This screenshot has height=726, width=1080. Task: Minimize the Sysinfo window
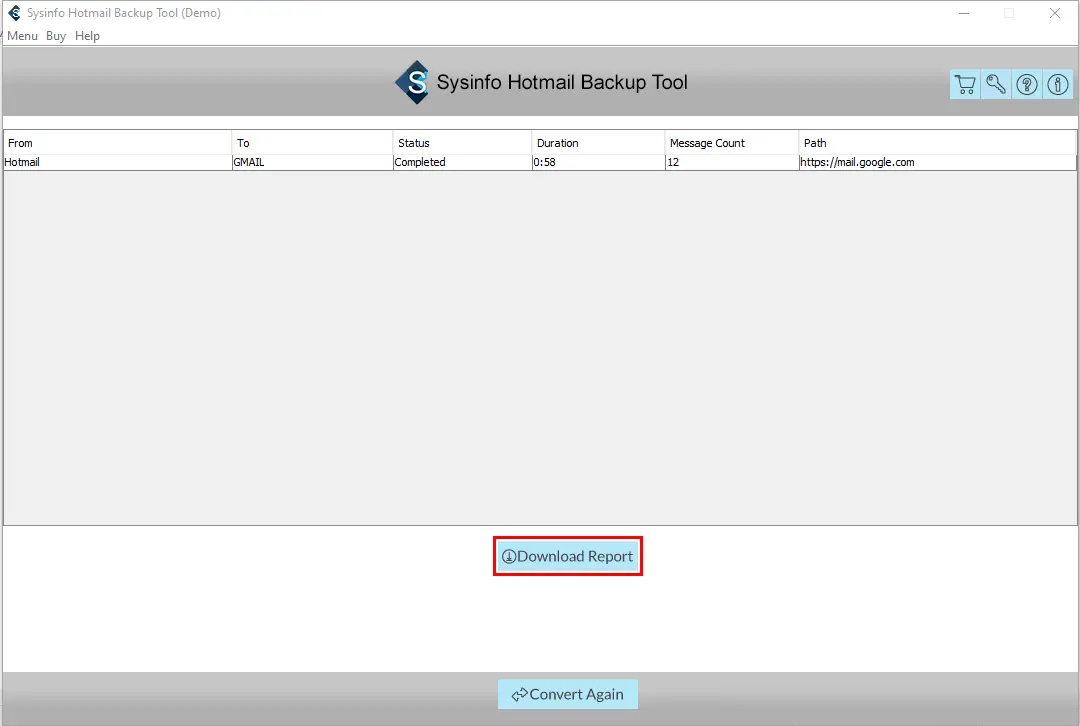964,13
